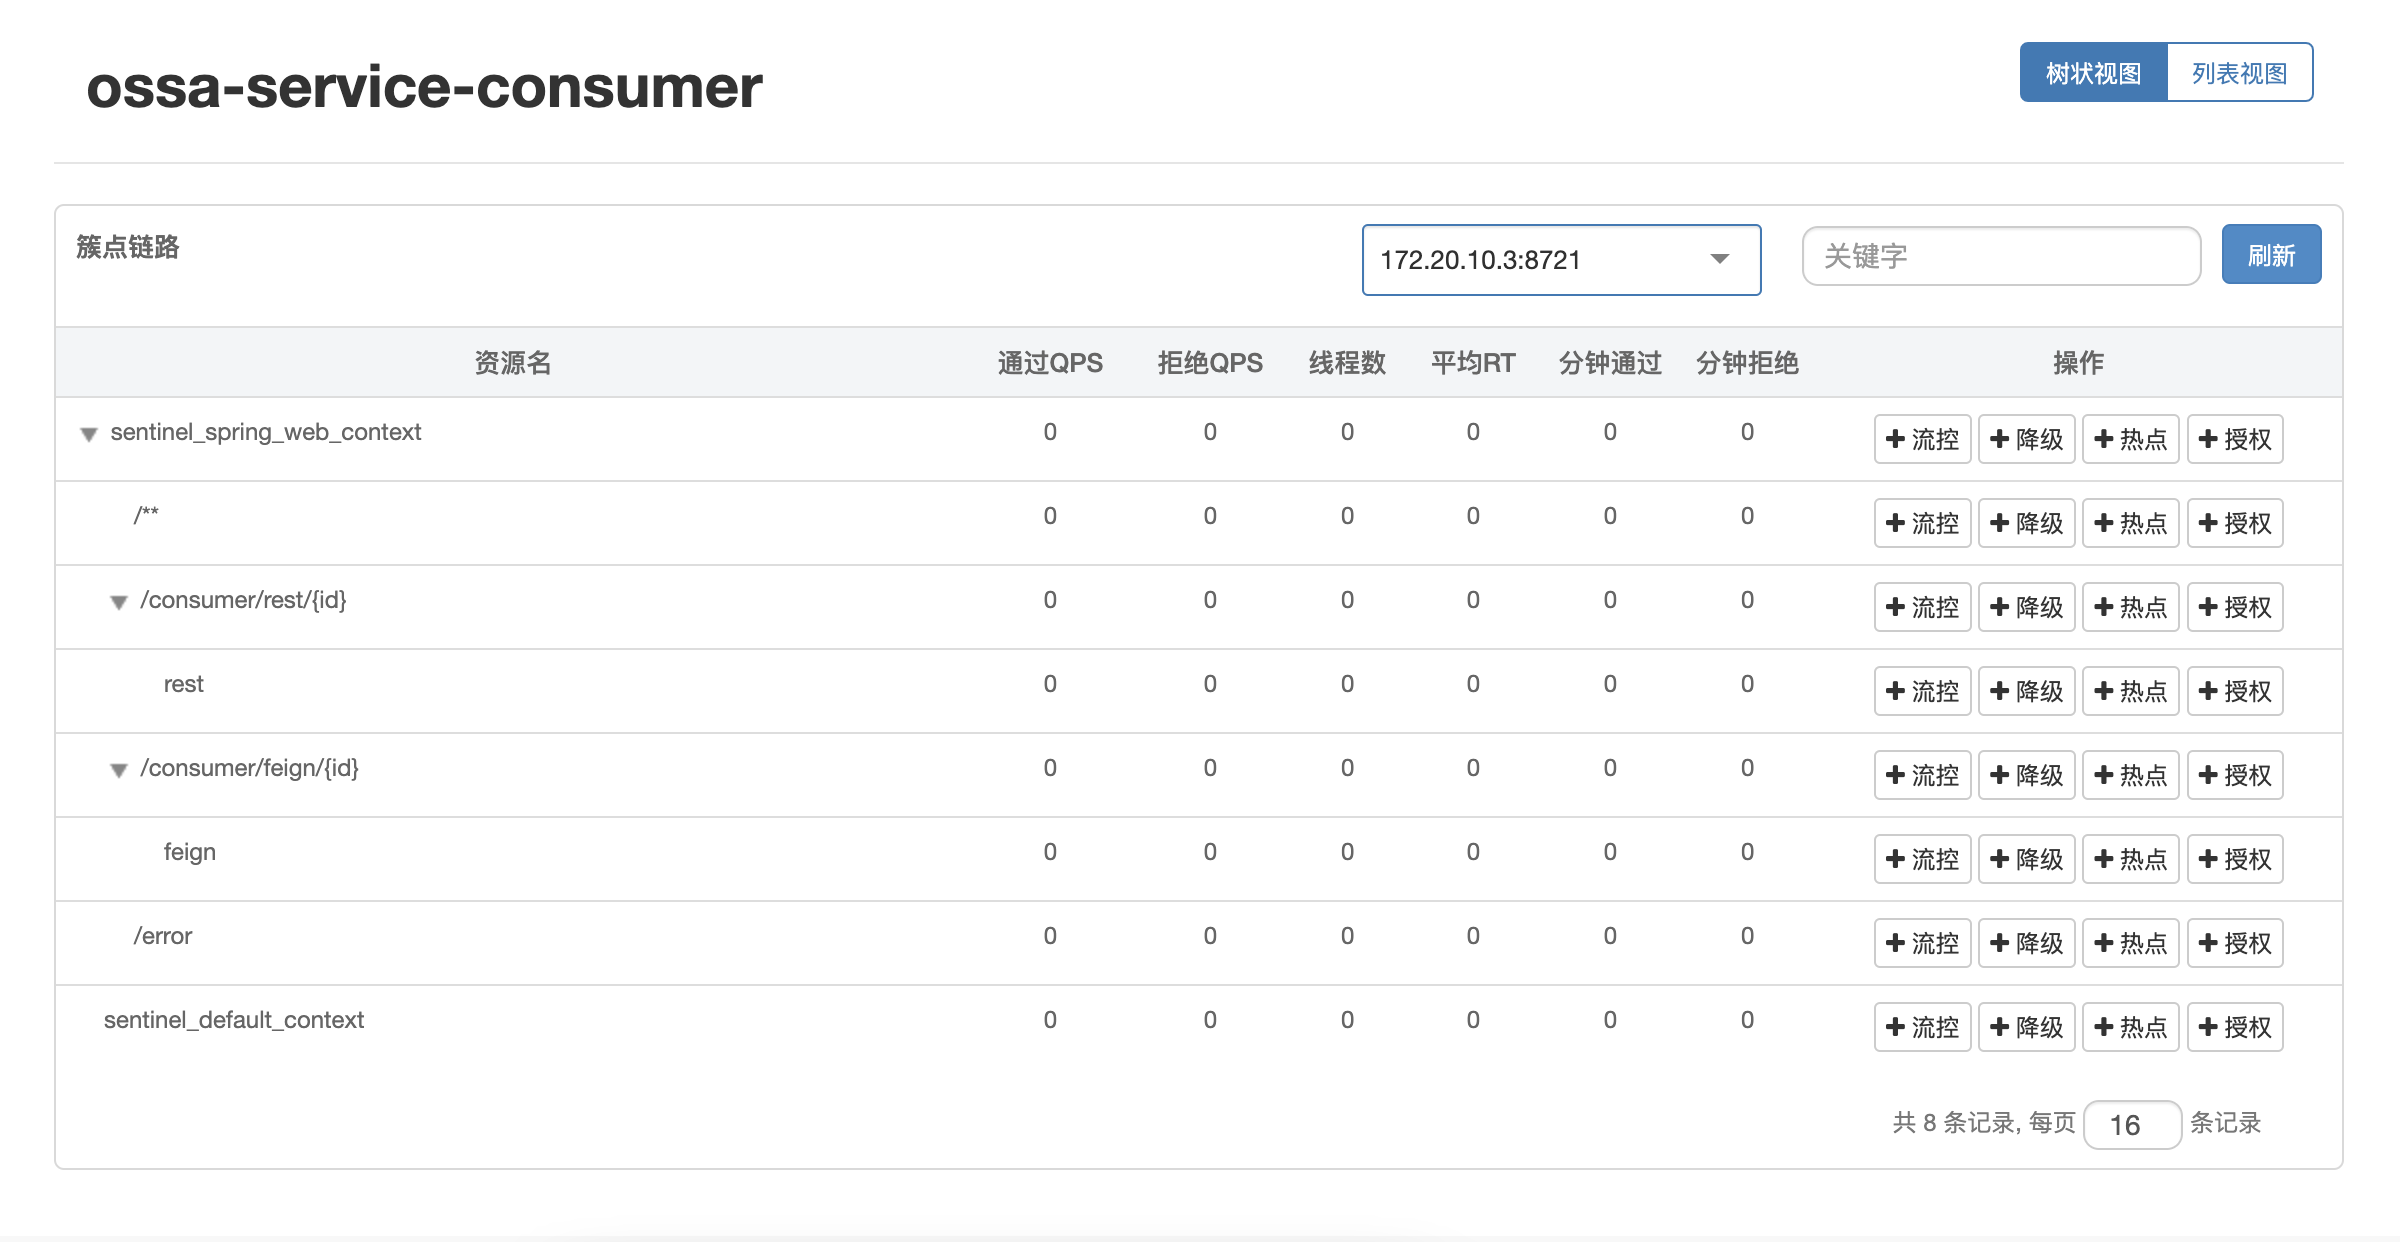The height and width of the screenshot is (1242, 2400).
Task: Click the 分钟通过 column header
Action: (1610, 363)
